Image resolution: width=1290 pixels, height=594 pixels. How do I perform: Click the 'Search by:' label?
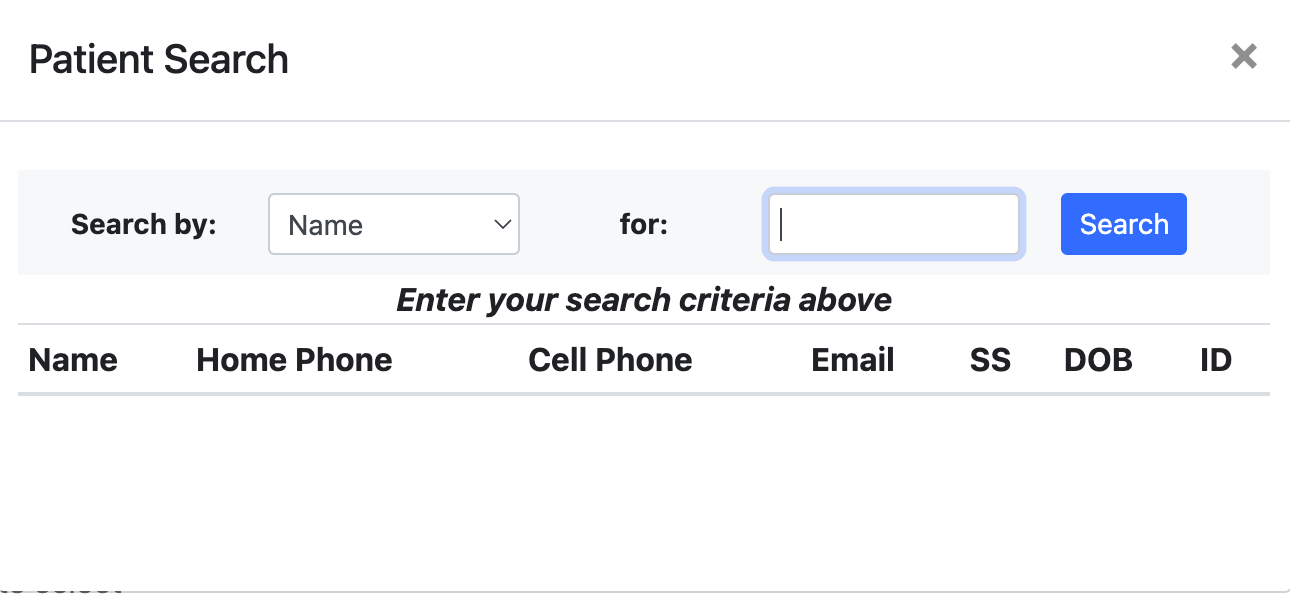[143, 224]
